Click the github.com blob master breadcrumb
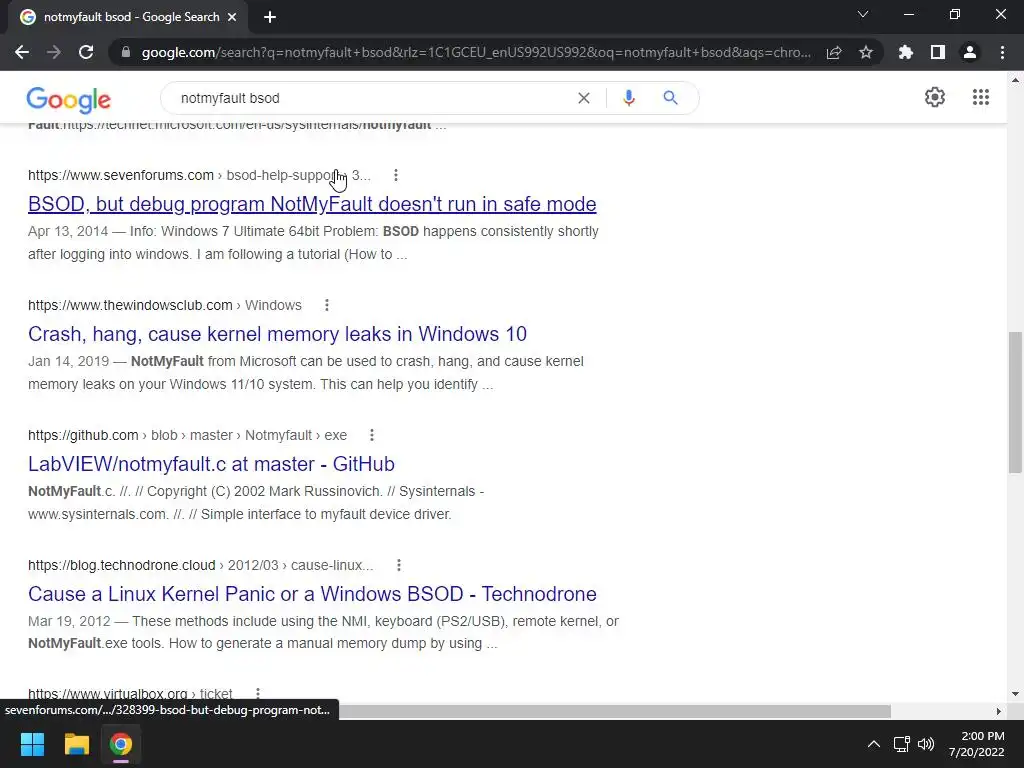Screen dimensions: 1024x768 [187, 435]
